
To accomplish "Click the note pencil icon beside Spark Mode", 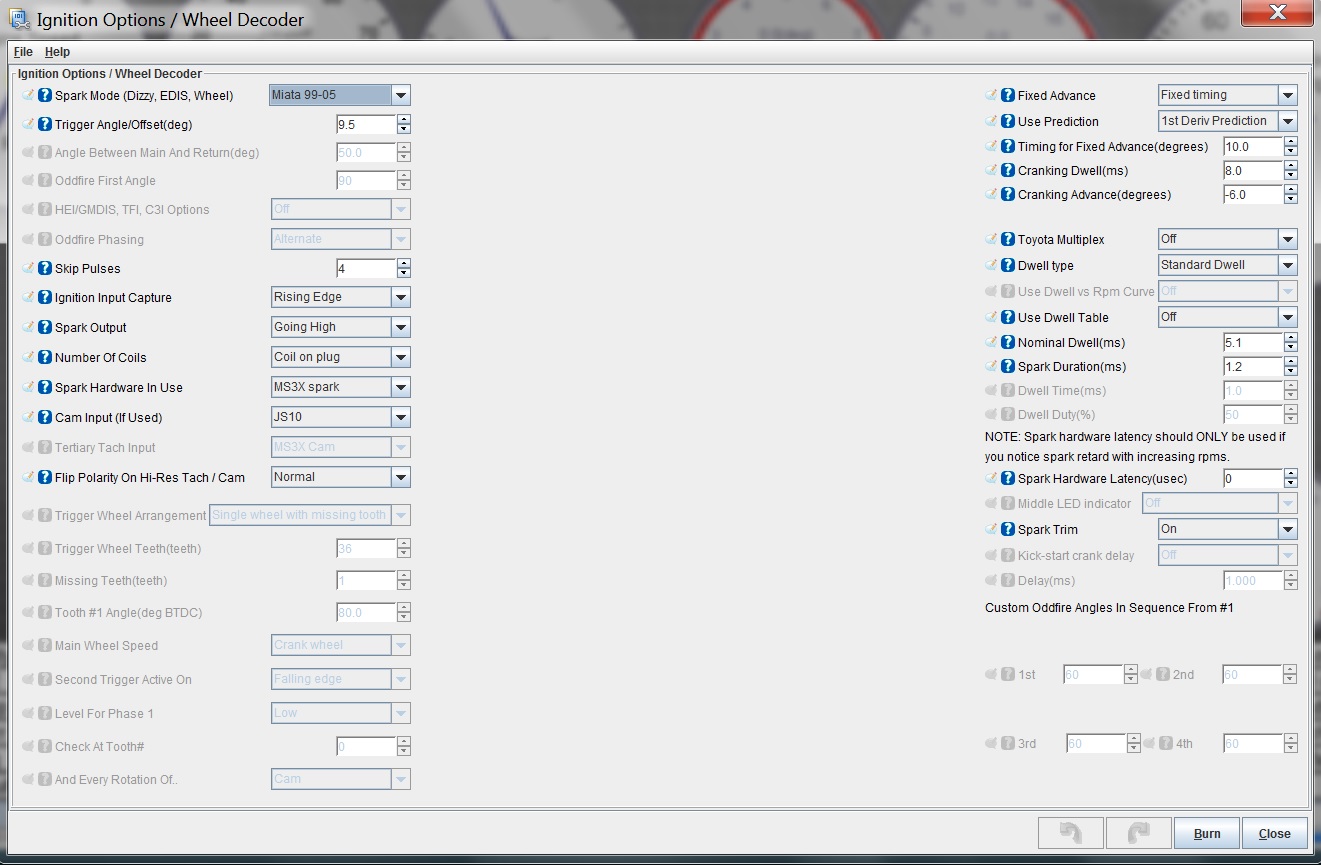I will 28,96.
